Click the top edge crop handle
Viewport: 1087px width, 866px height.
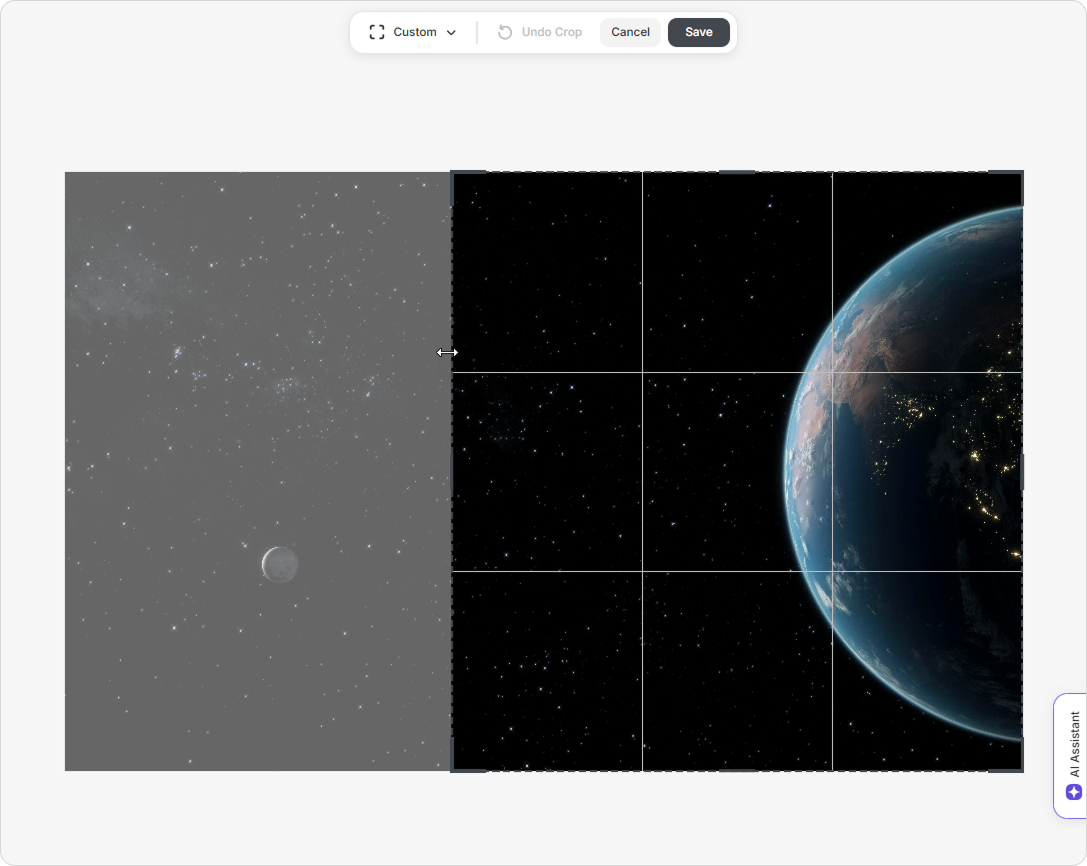pos(737,172)
